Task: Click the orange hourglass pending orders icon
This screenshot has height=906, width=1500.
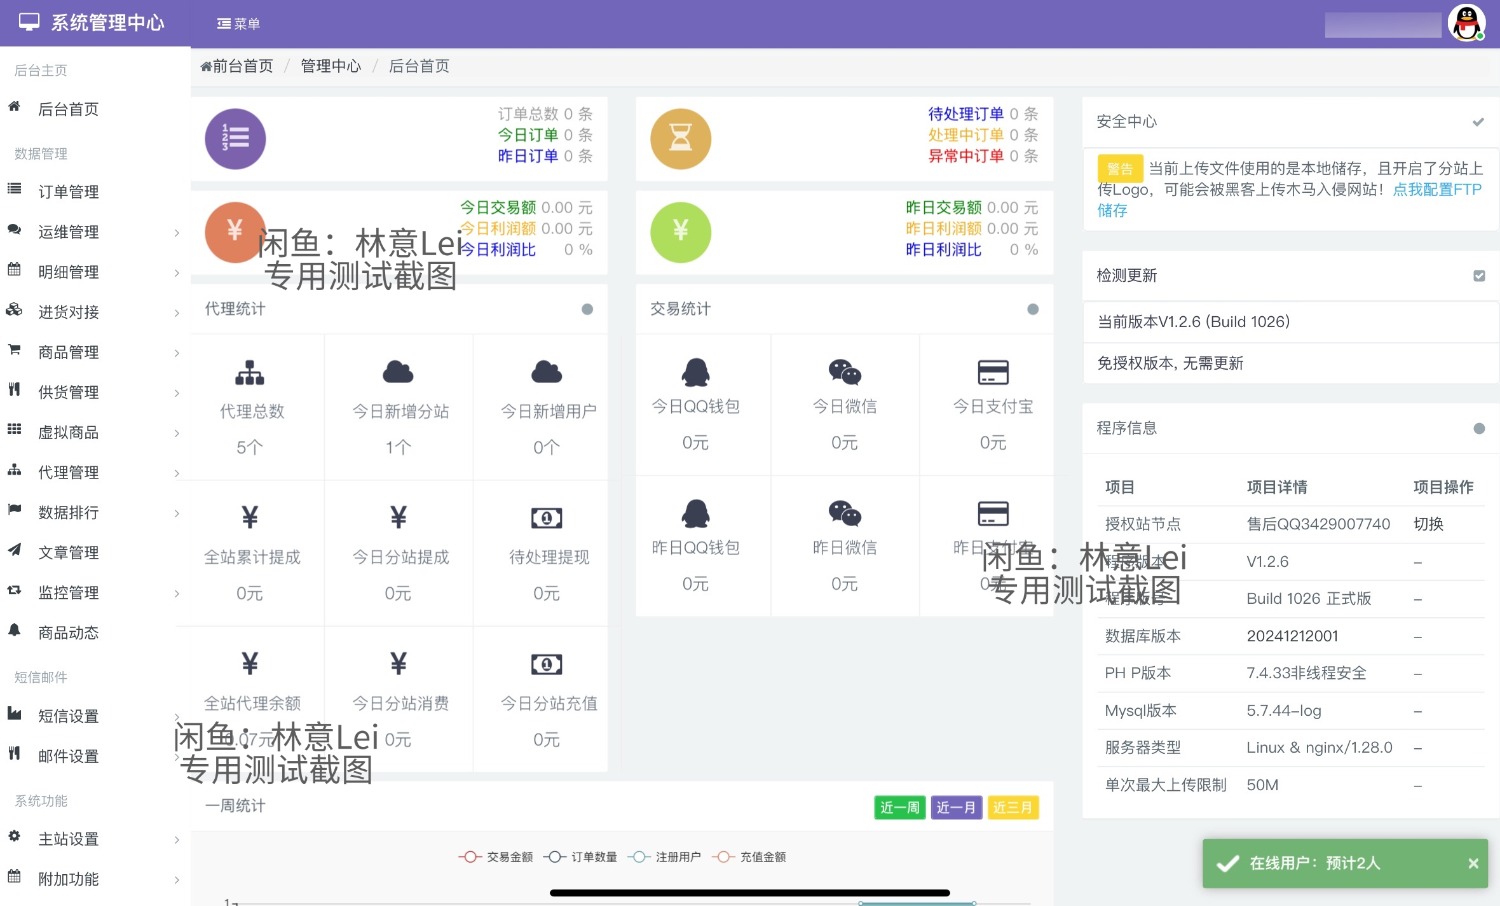Action: (x=680, y=139)
